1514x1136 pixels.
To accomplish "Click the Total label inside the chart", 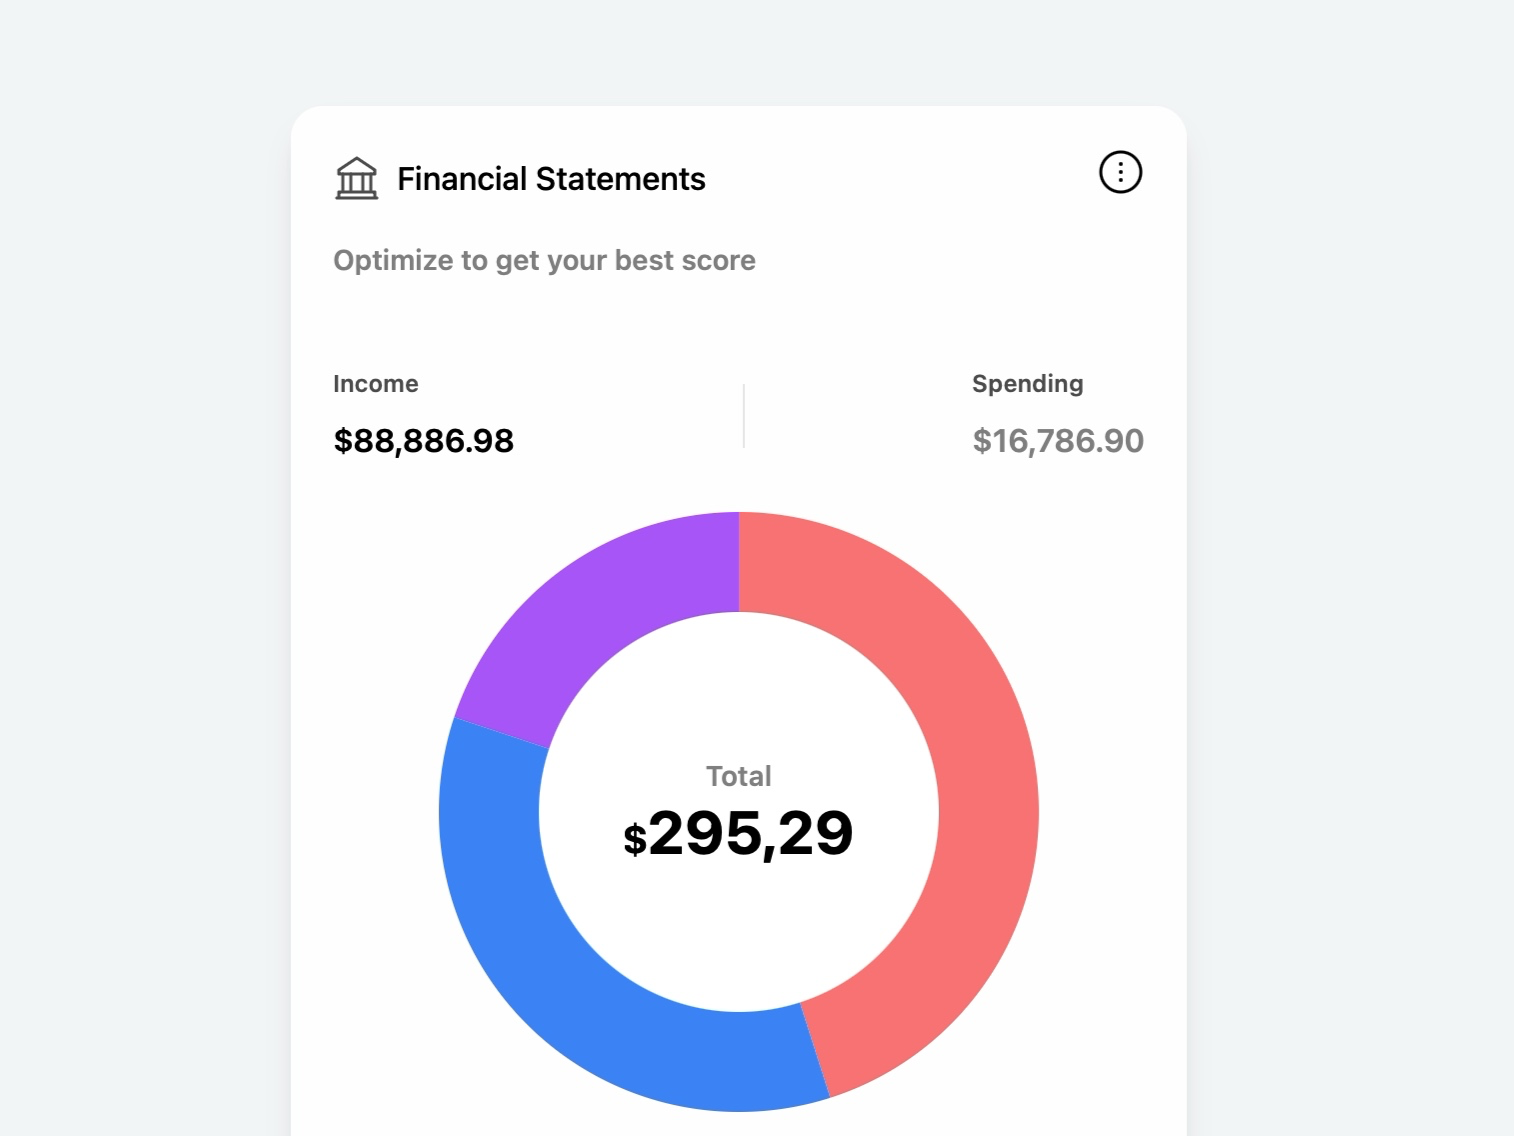I will point(738,775).
